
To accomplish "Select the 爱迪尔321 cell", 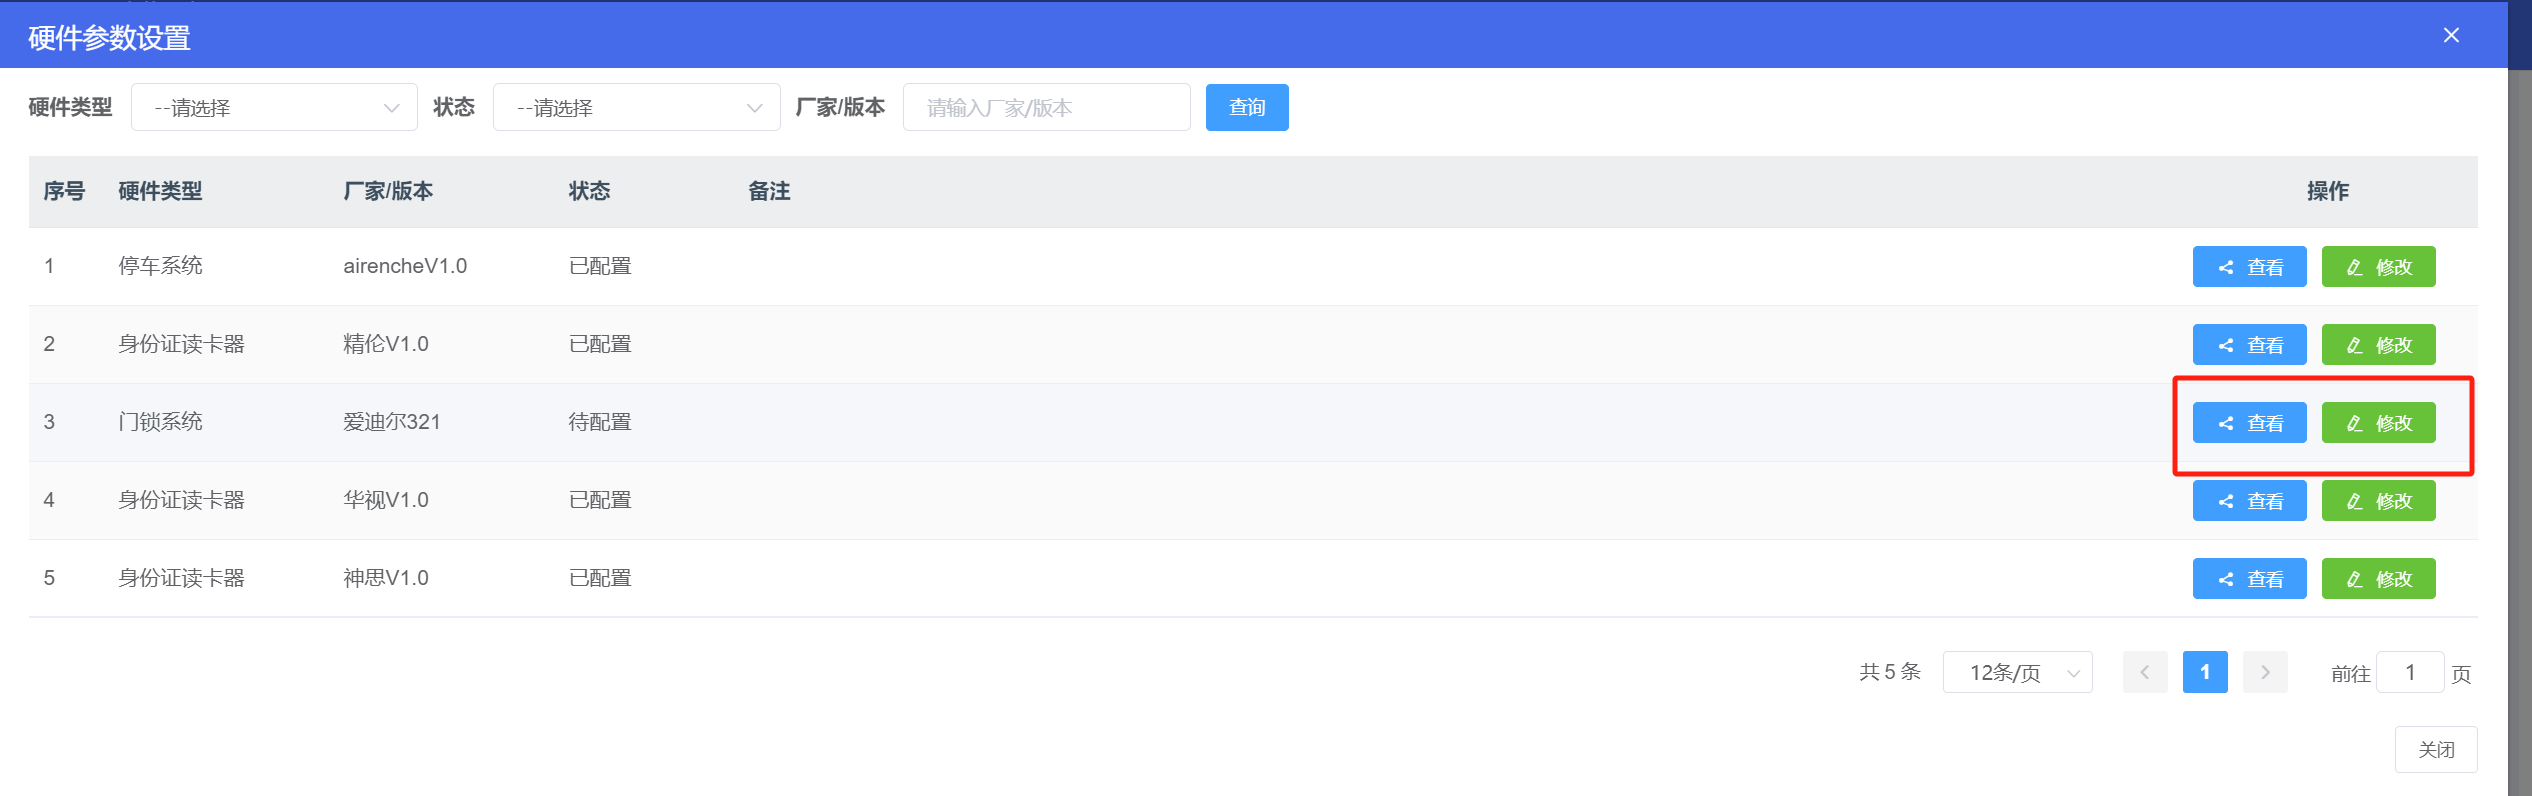I will 392,422.
